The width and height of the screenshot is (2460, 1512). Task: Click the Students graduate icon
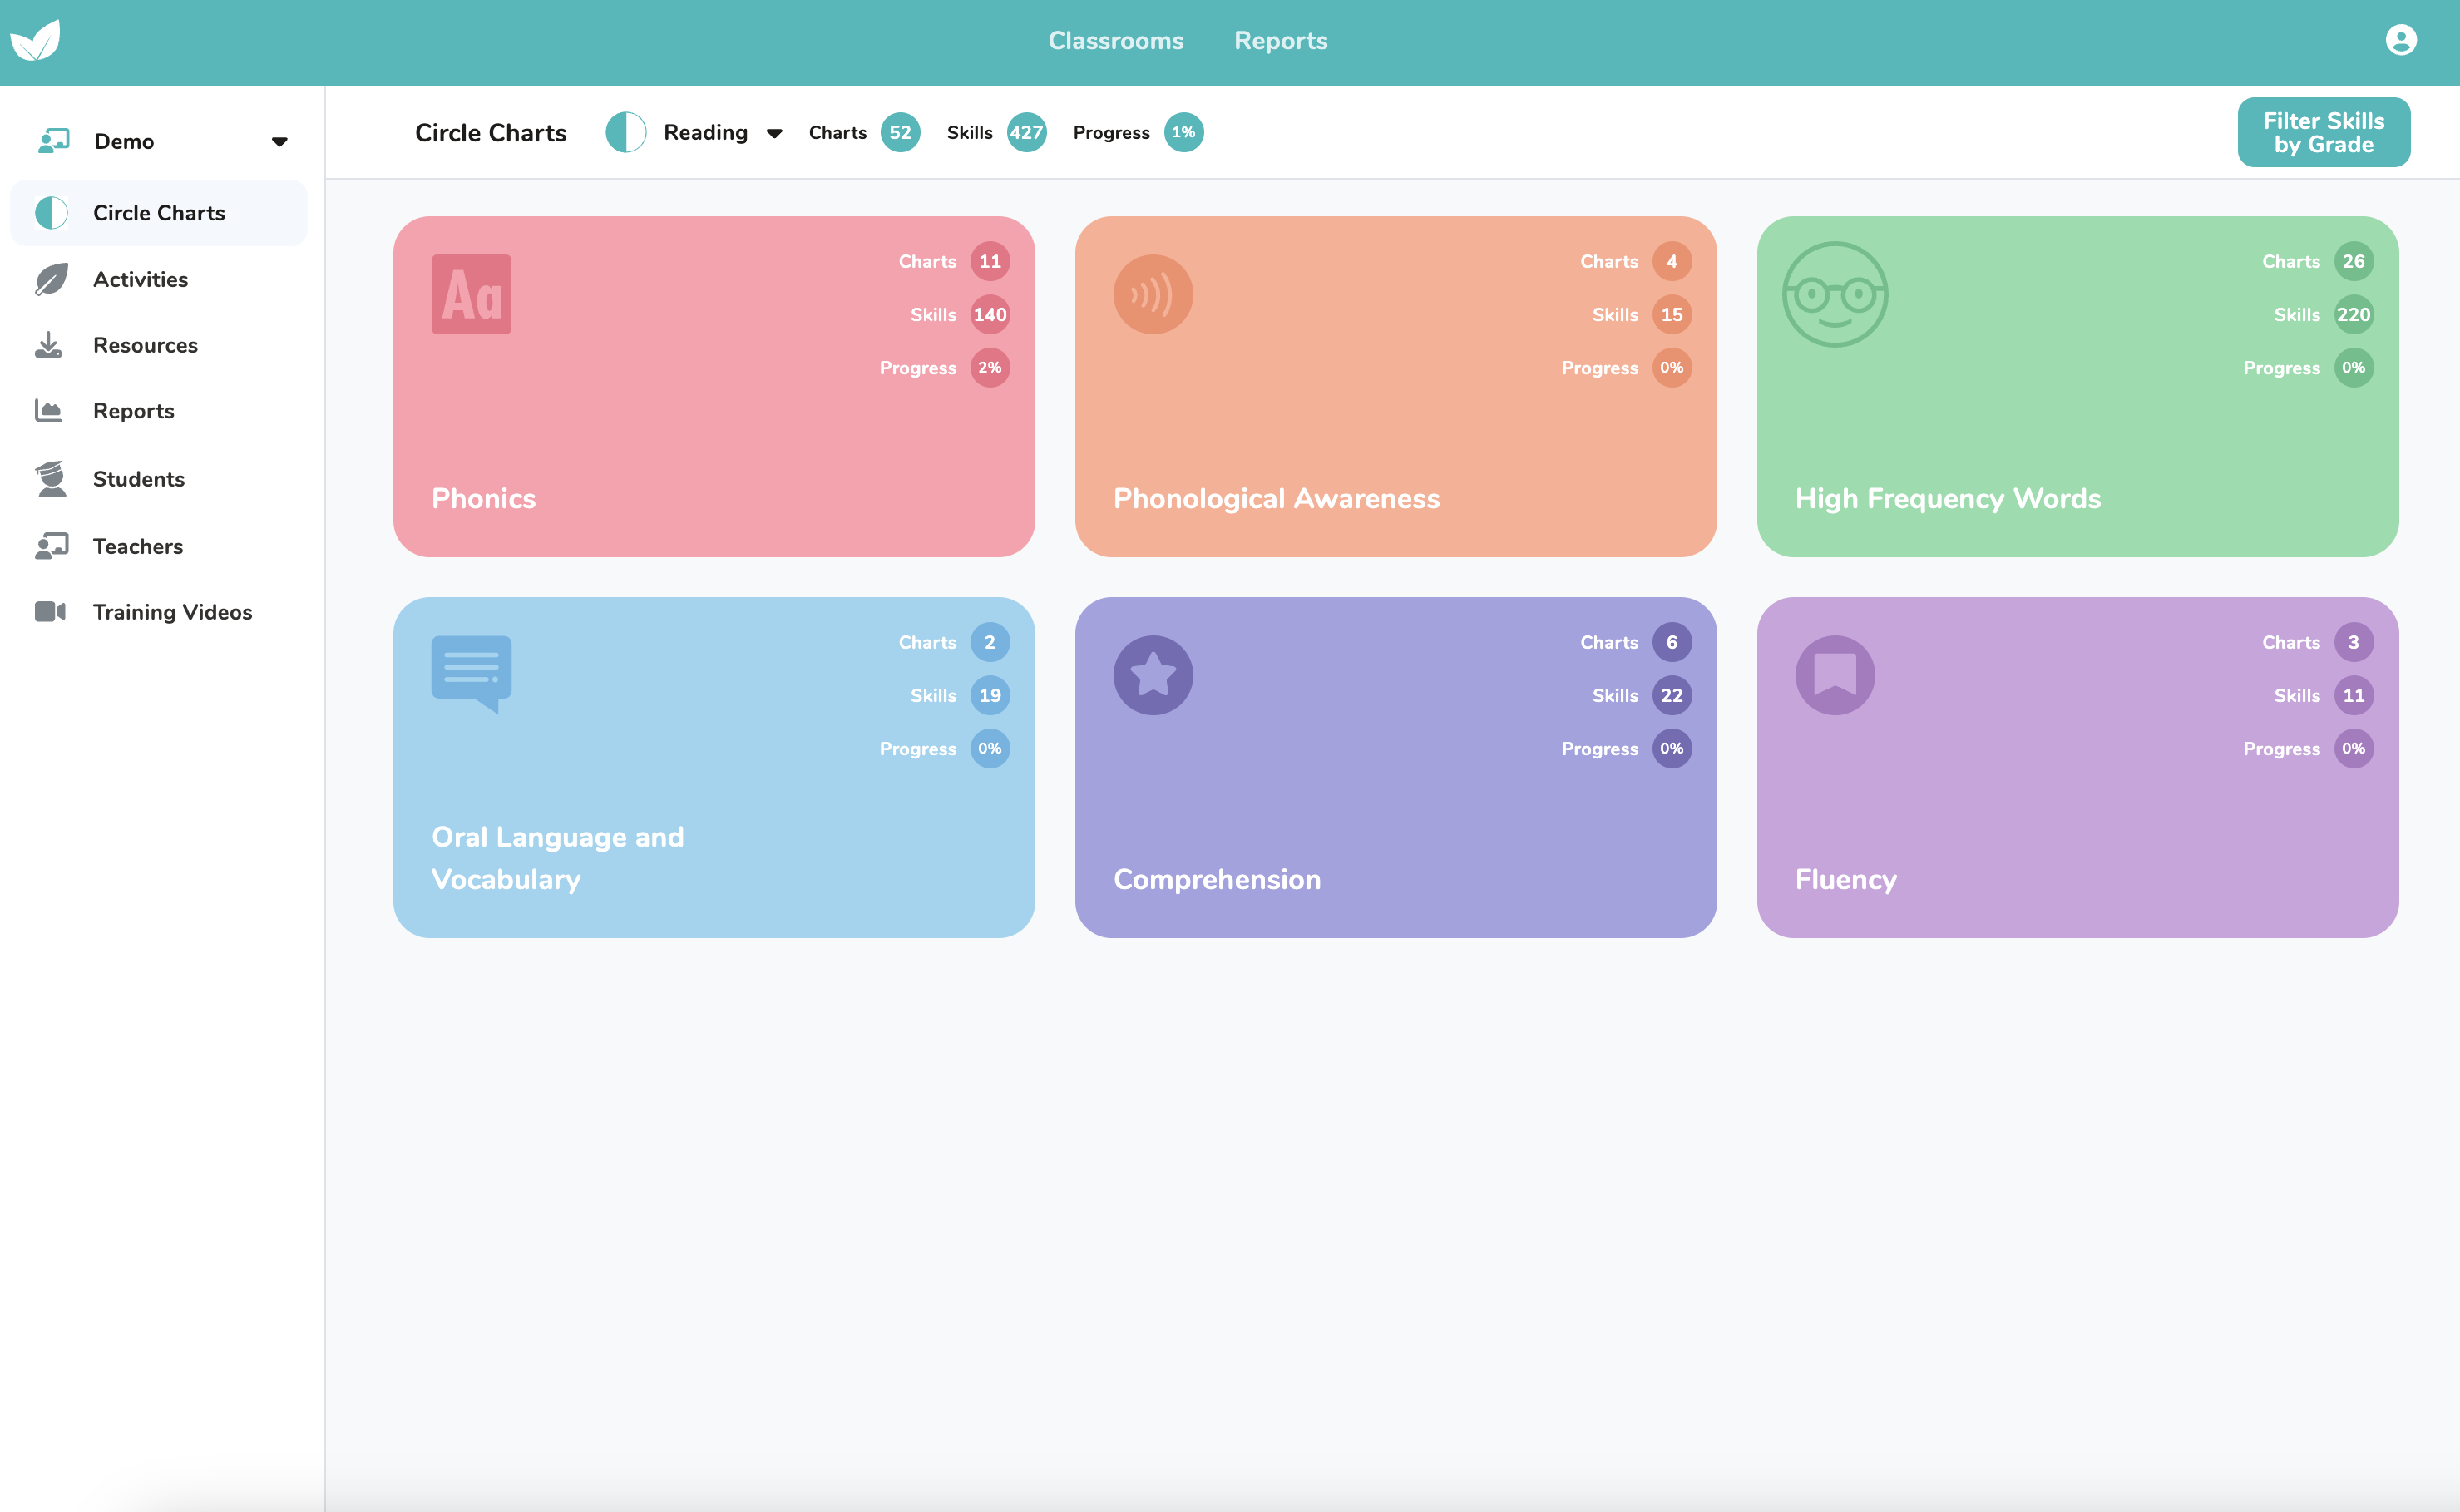(x=51, y=479)
